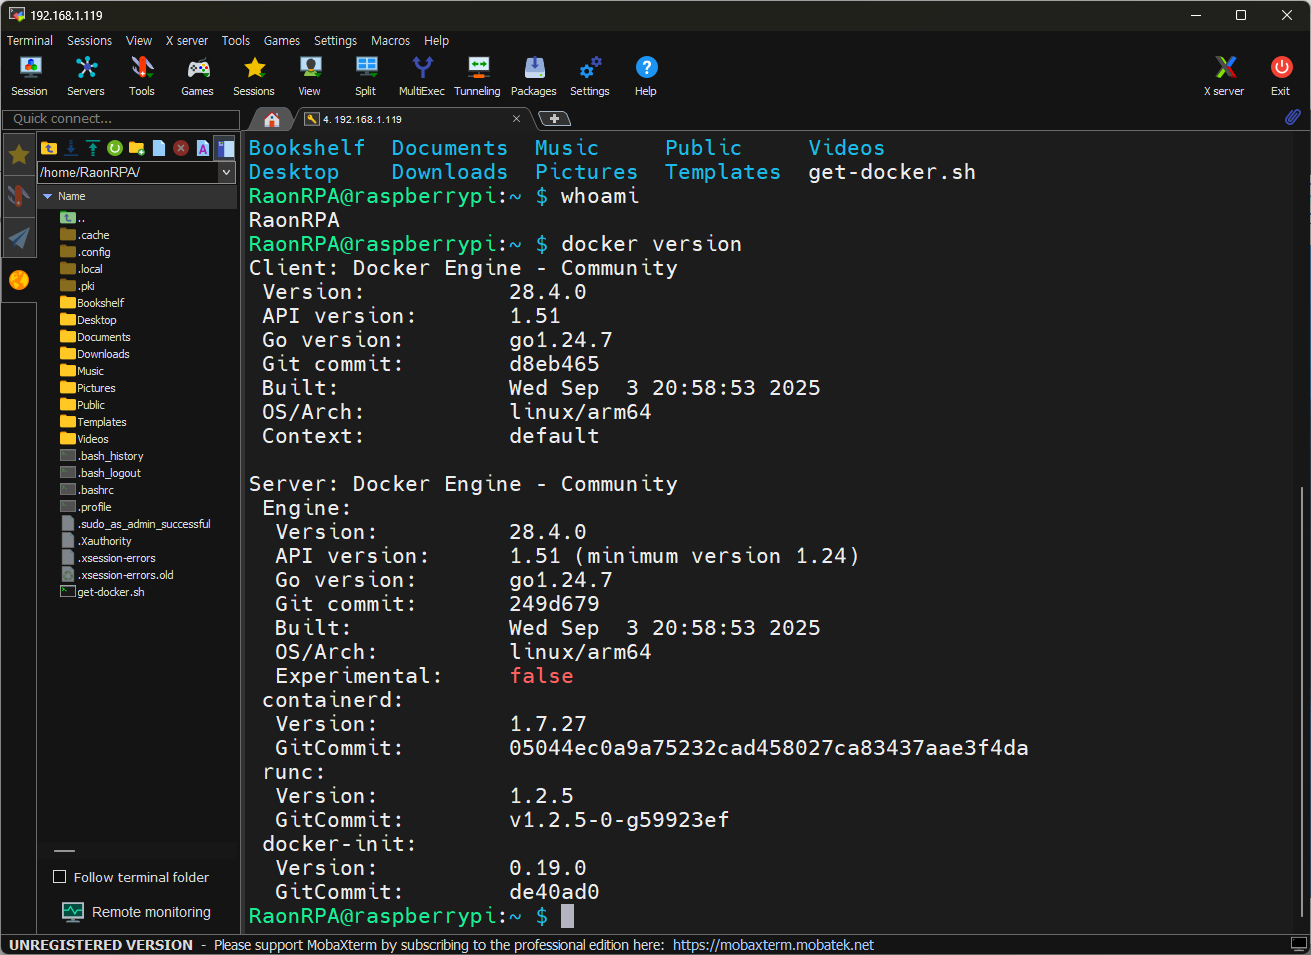
Task: Open the mobaxterm.mobatek.net link
Action: (x=773, y=945)
